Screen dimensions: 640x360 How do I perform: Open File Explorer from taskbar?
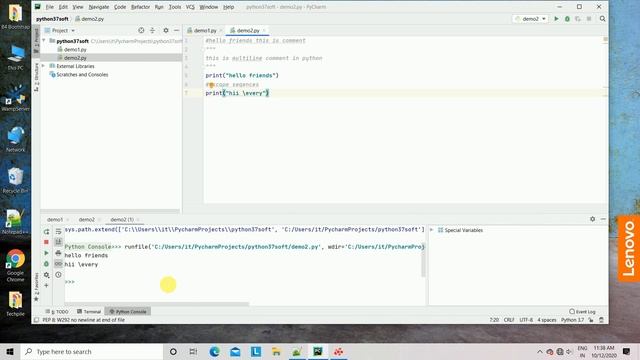click(x=276, y=351)
